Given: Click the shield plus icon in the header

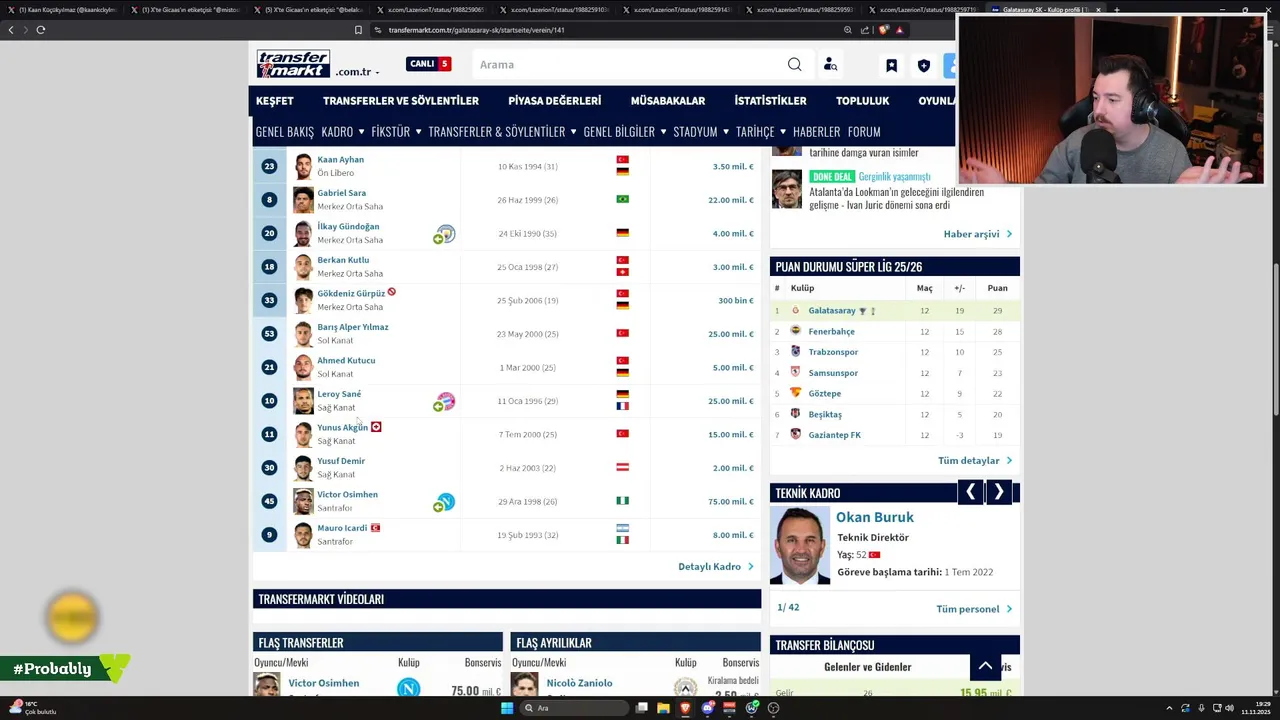Looking at the screenshot, I should [924, 65].
